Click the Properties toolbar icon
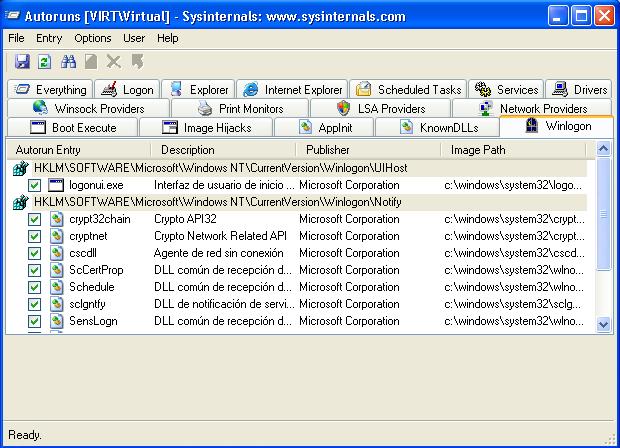The image size is (620, 448). click(x=91, y=62)
